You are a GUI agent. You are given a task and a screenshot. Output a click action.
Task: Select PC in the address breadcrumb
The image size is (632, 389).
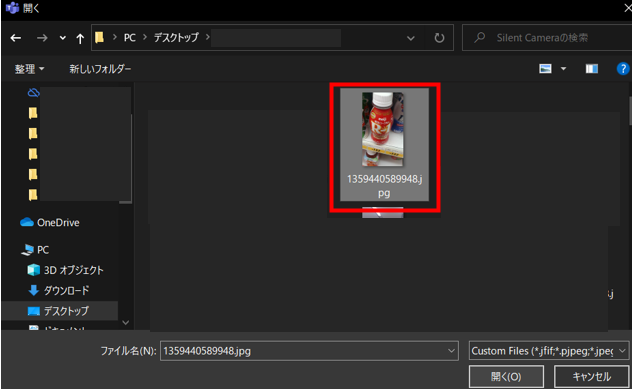coord(129,37)
